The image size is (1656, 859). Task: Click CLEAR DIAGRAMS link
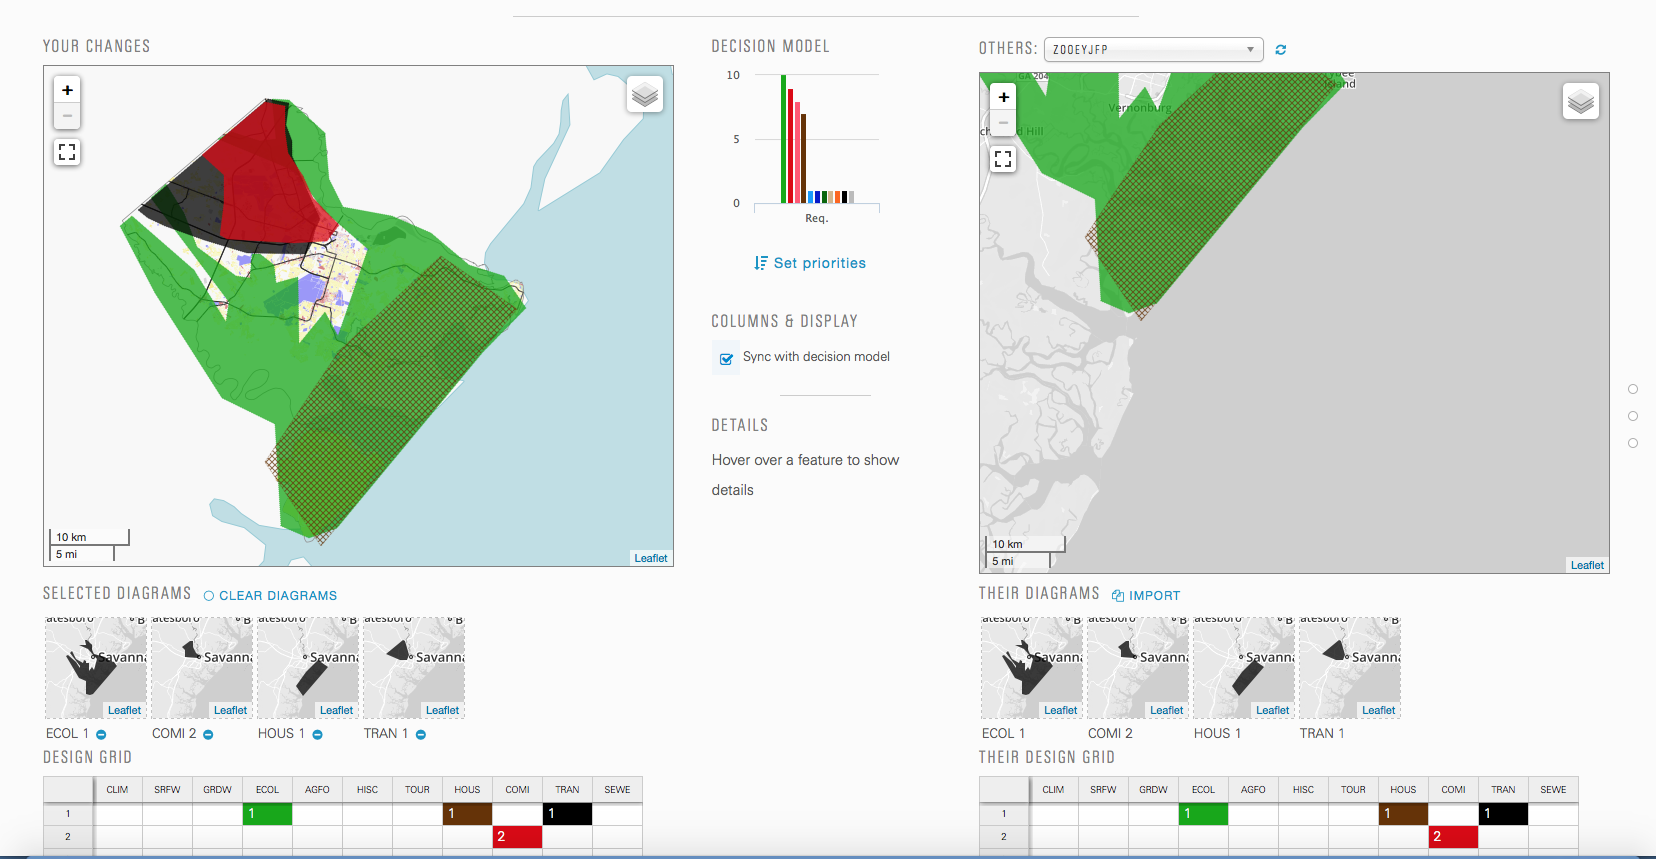278,596
